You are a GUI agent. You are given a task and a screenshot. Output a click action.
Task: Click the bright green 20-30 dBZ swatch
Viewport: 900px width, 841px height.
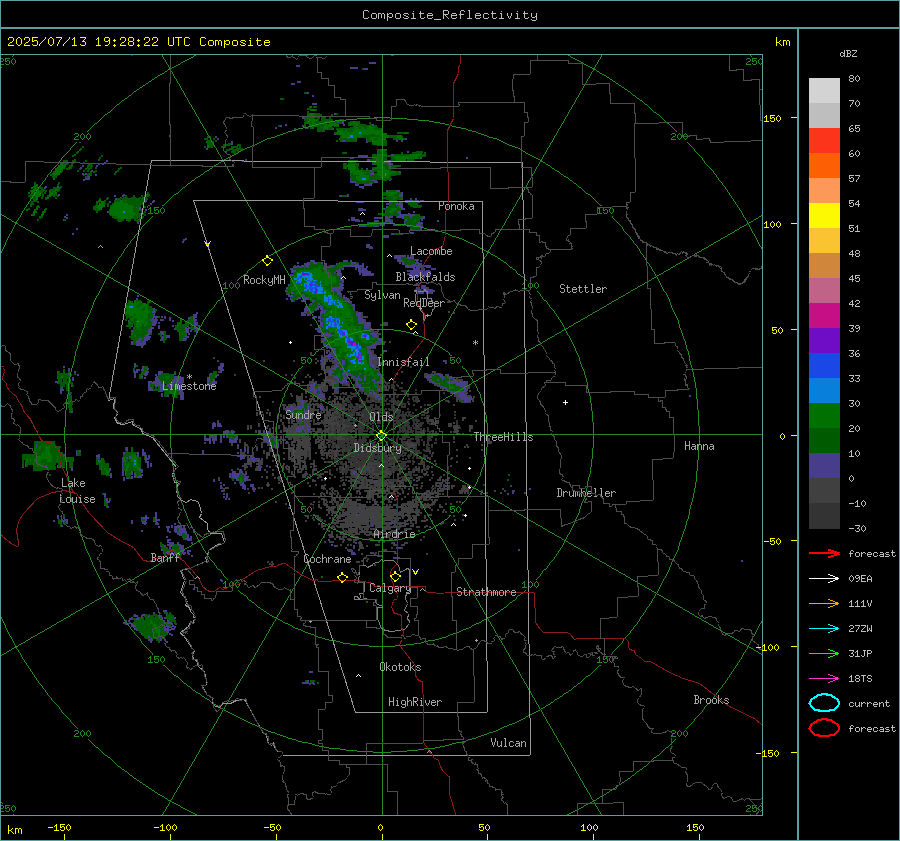824,416
